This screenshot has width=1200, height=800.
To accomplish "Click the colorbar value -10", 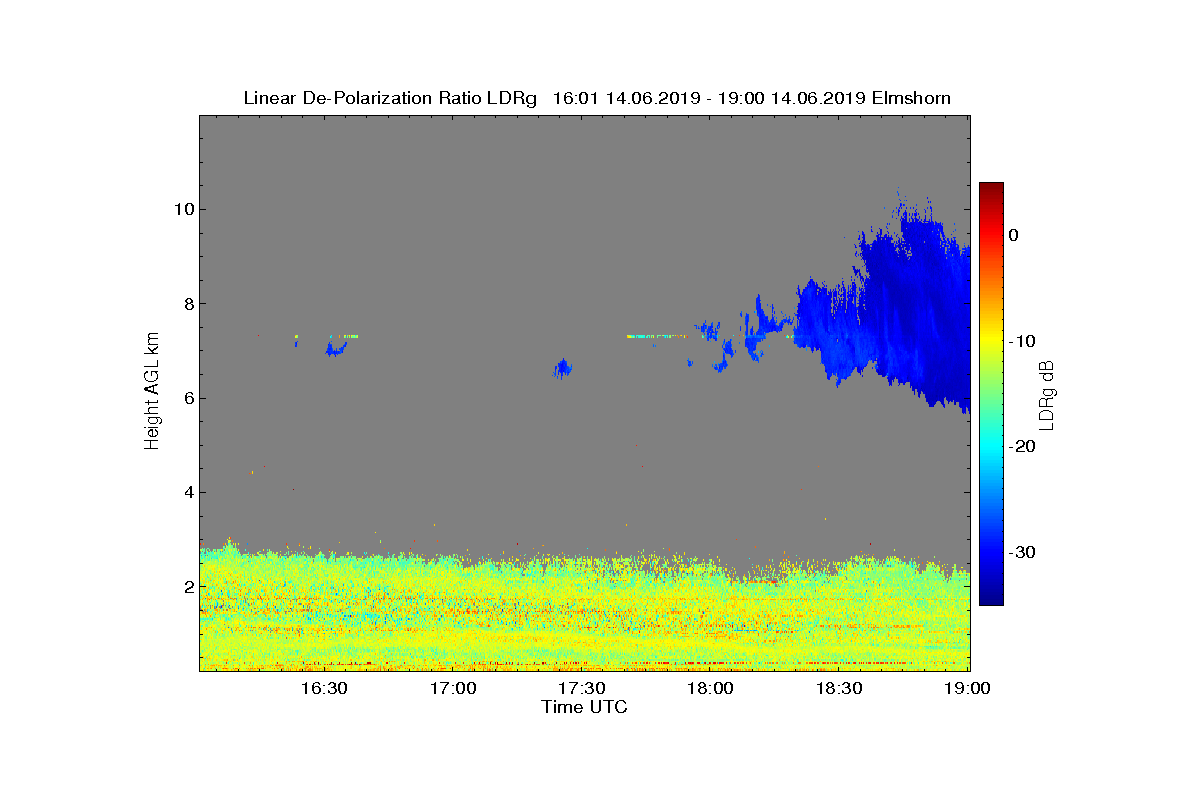I will point(1022,341).
